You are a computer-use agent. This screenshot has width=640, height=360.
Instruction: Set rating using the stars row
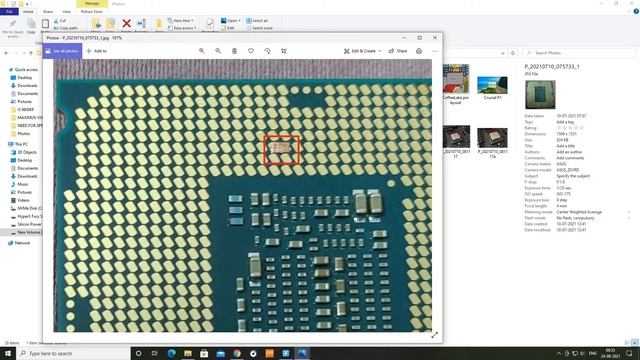point(570,128)
